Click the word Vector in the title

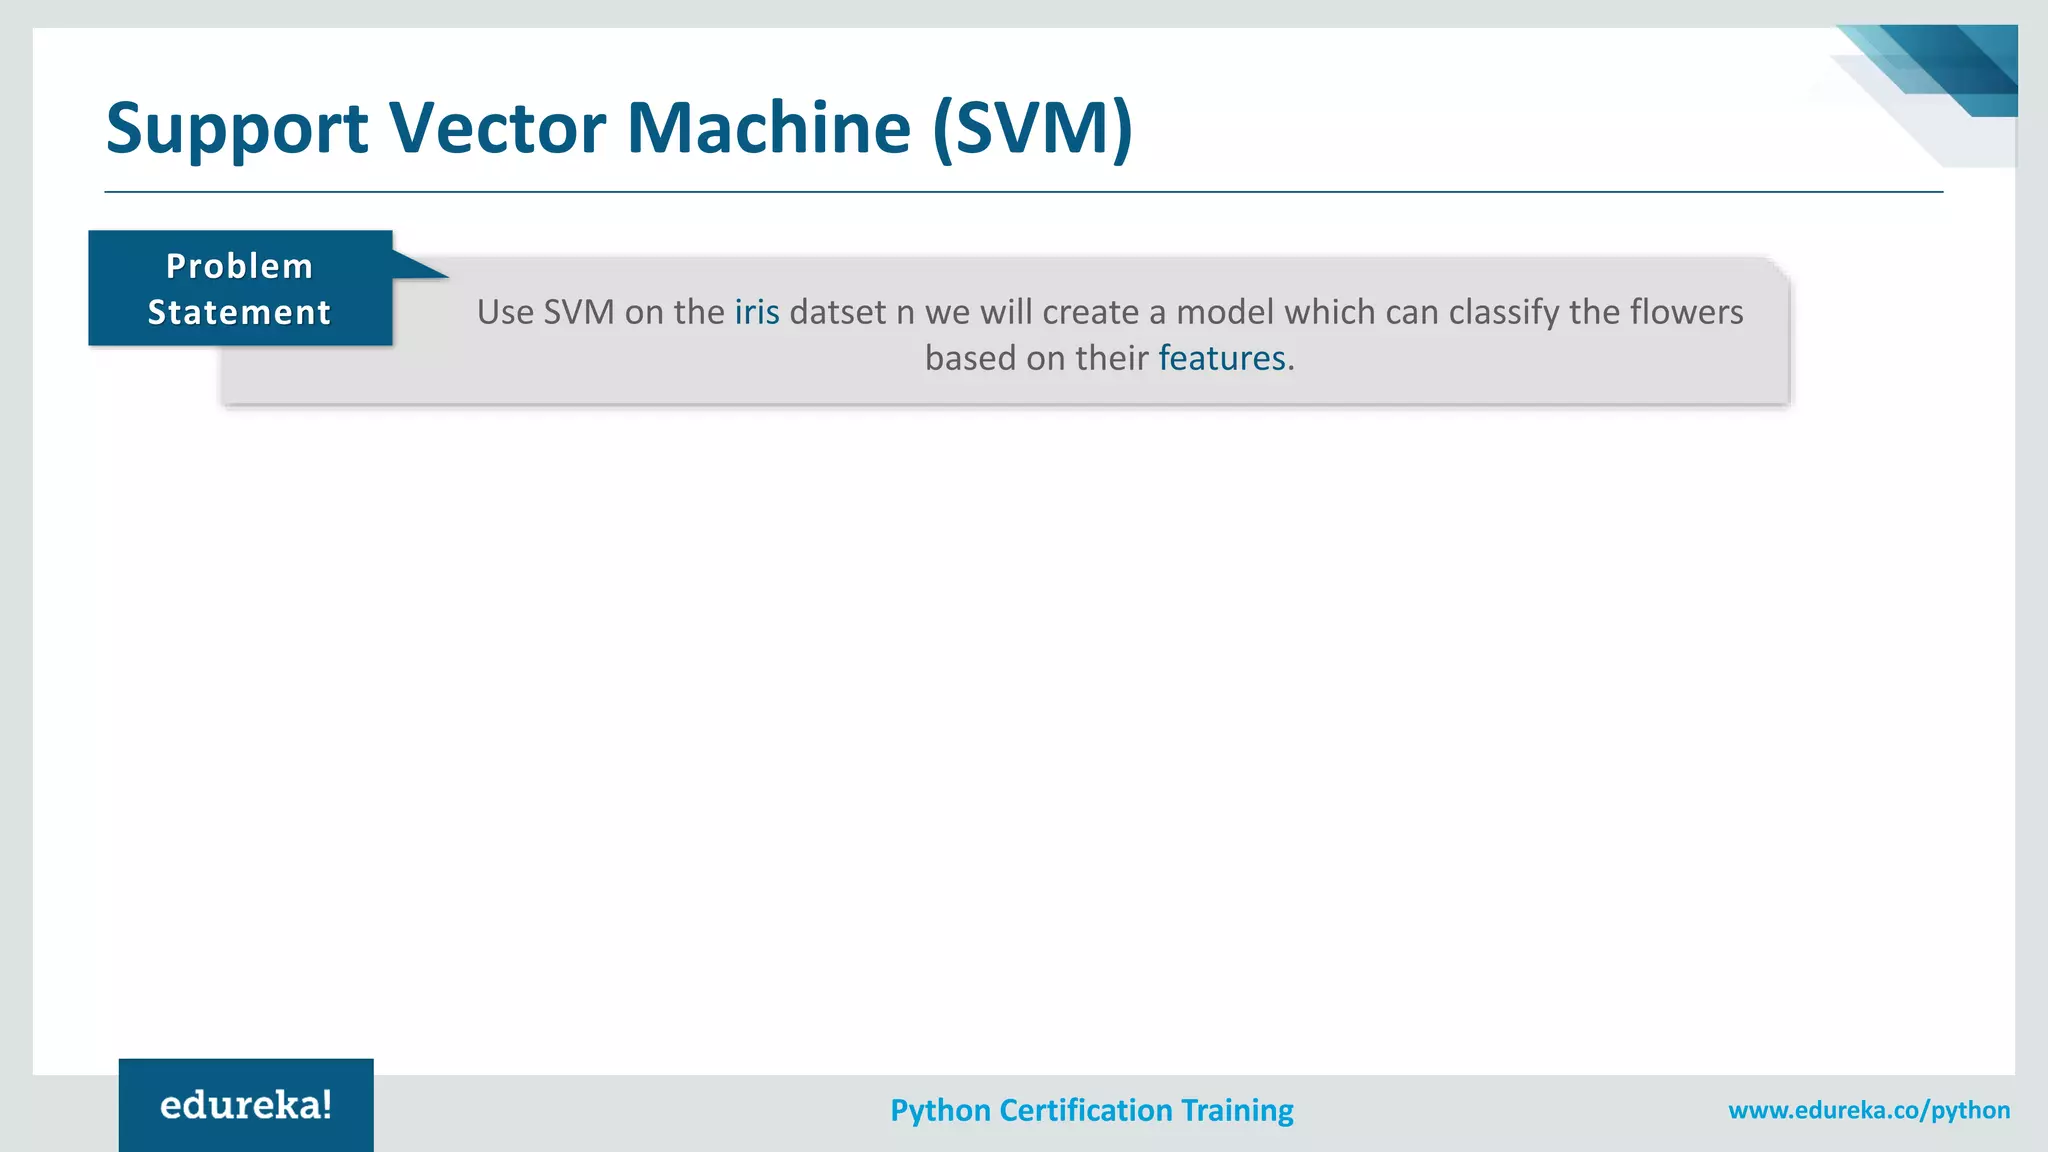click(497, 128)
